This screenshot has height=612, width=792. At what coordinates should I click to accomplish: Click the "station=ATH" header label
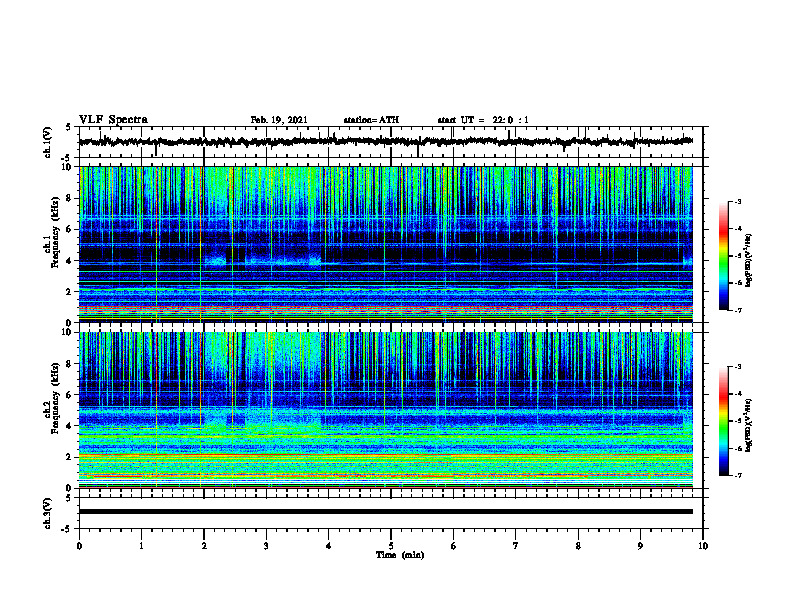point(371,120)
